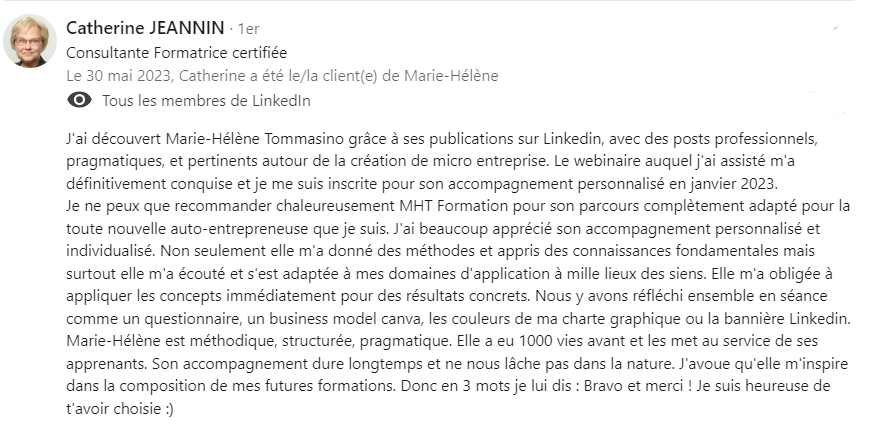Click t'avoir choisie on the last line
The height and width of the screenshot is (427, 874).
tap(114, 410)
